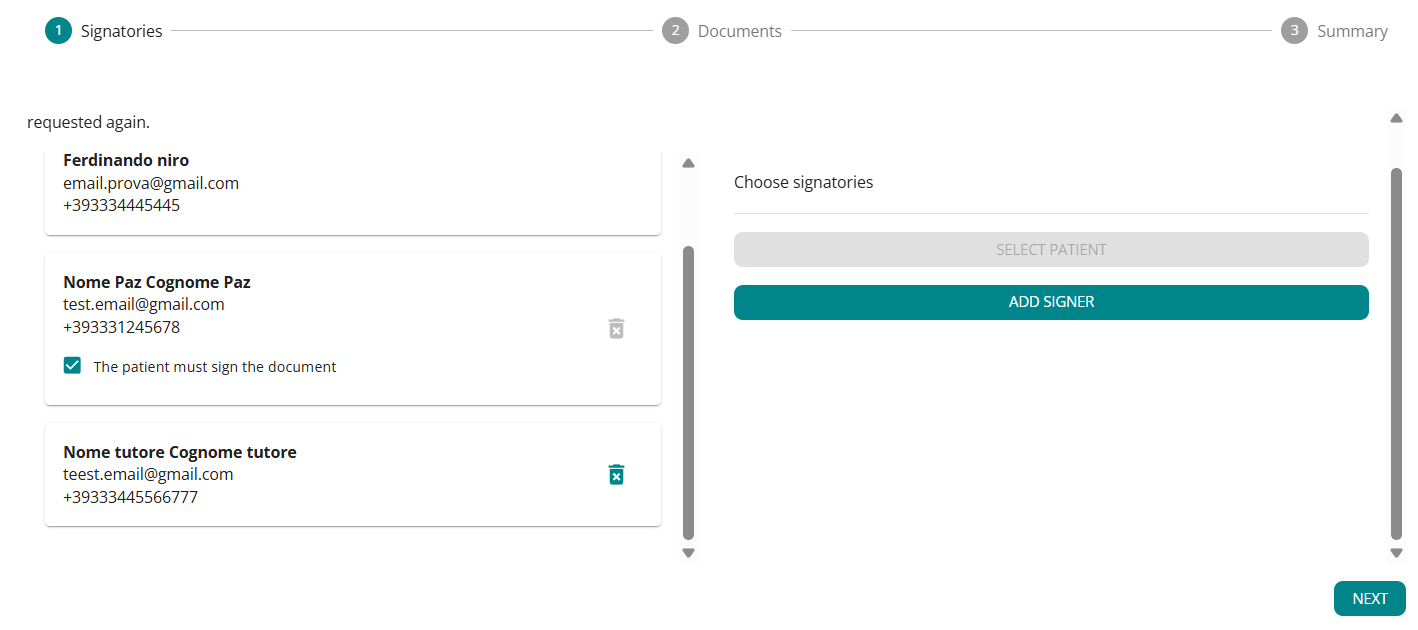Click the step 2 circle icon
This screenshot has height=630, width=1418.
click(x=675, y=31)
